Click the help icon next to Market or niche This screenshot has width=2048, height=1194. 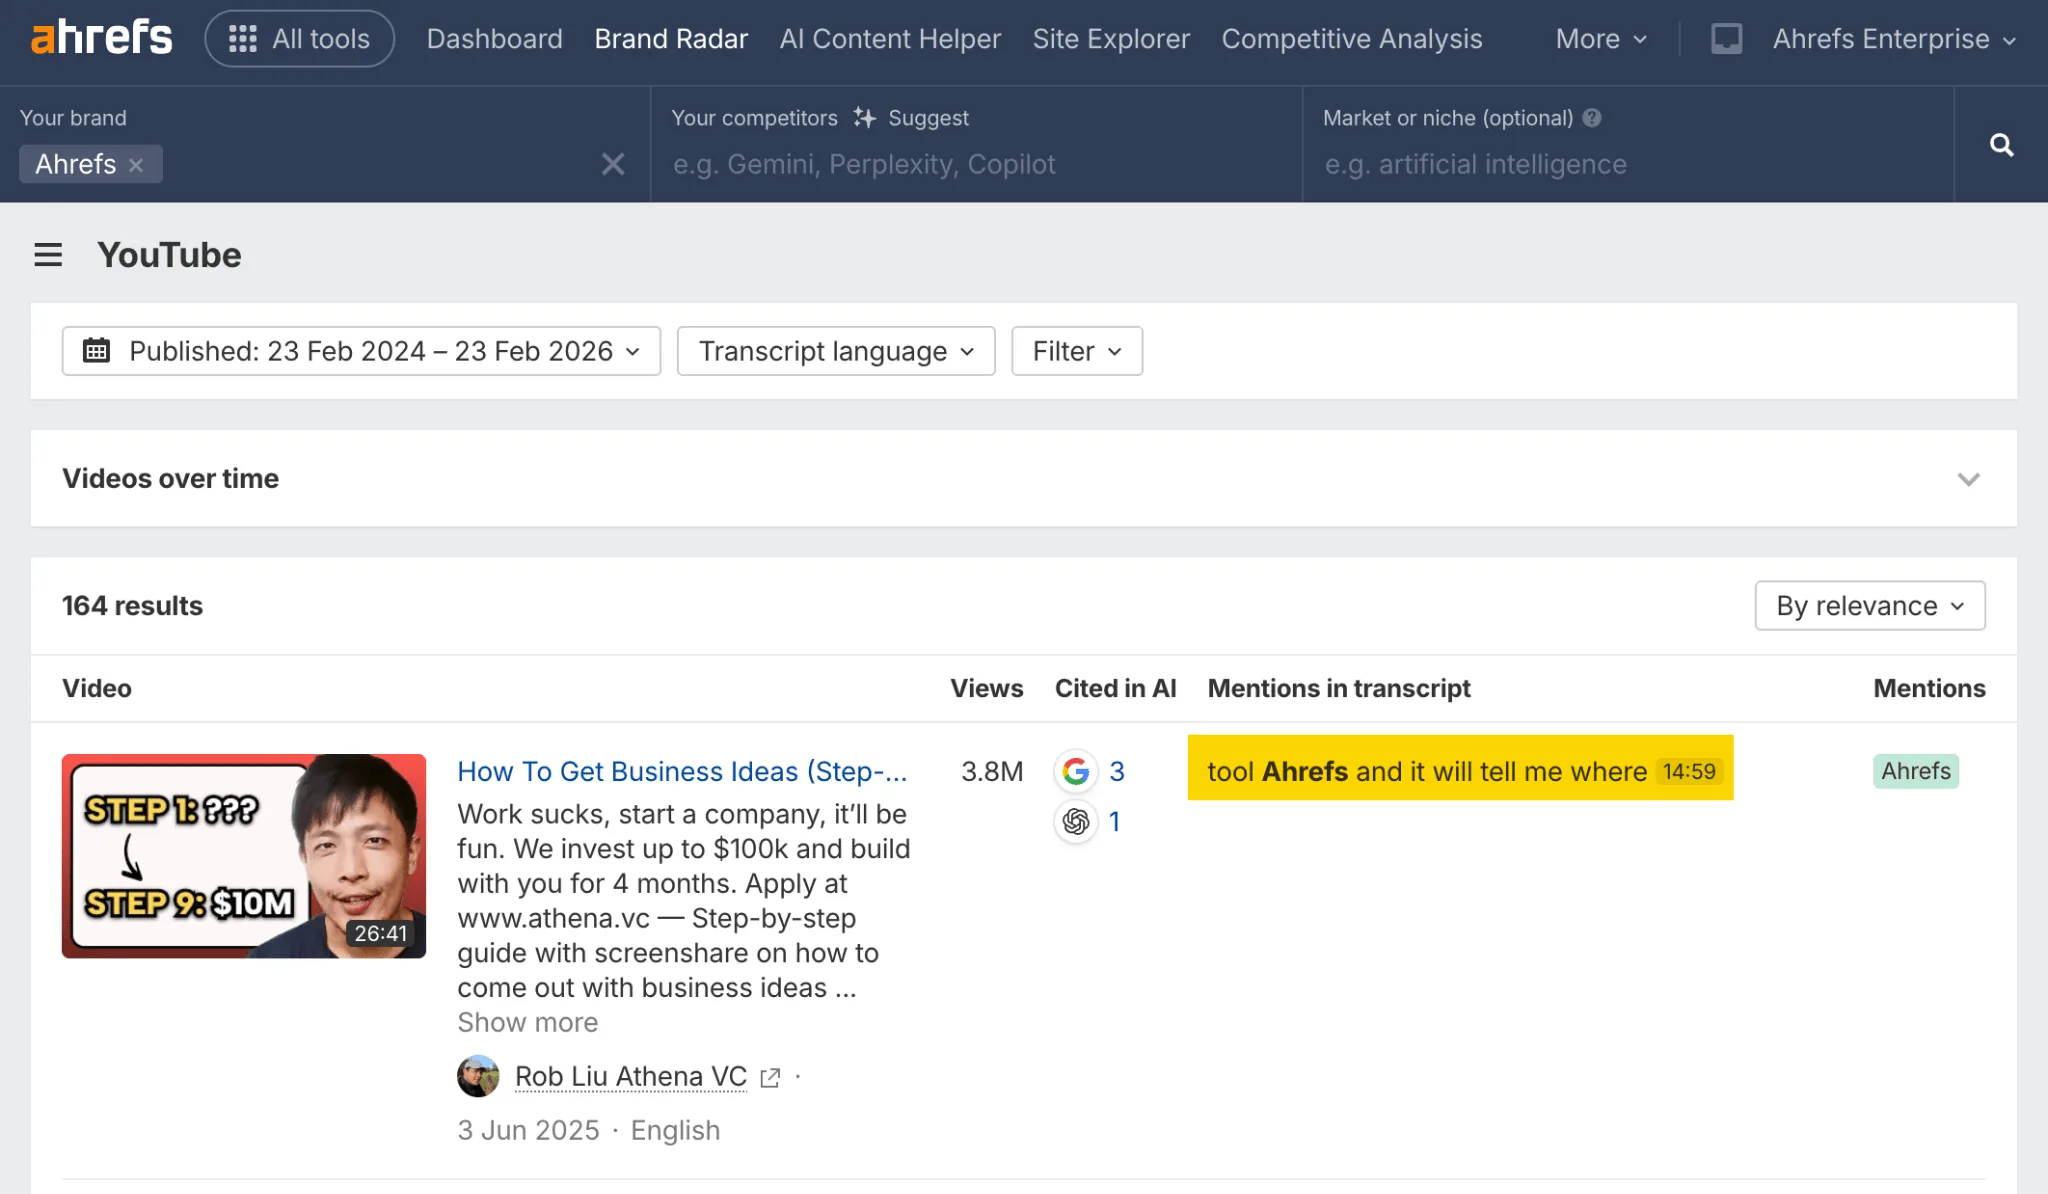click(x=1591, y=117)
